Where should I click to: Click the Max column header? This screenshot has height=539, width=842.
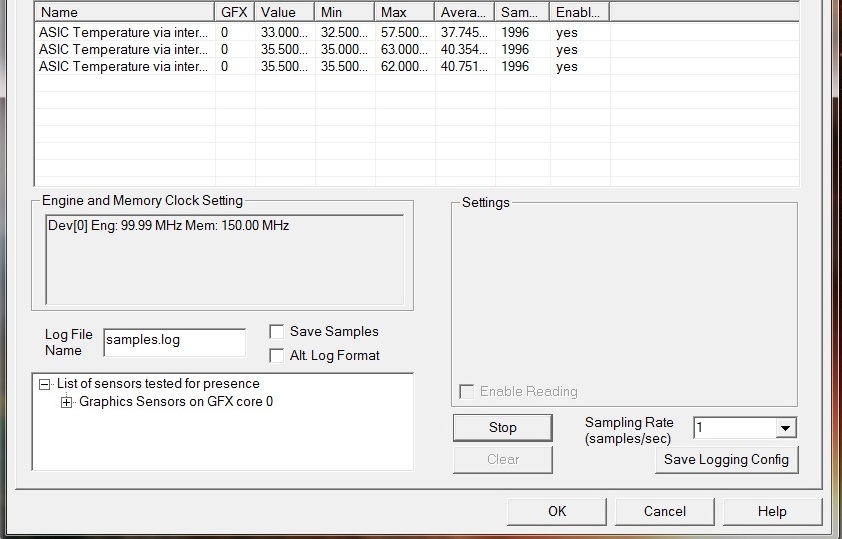click(x=405, y=12)
